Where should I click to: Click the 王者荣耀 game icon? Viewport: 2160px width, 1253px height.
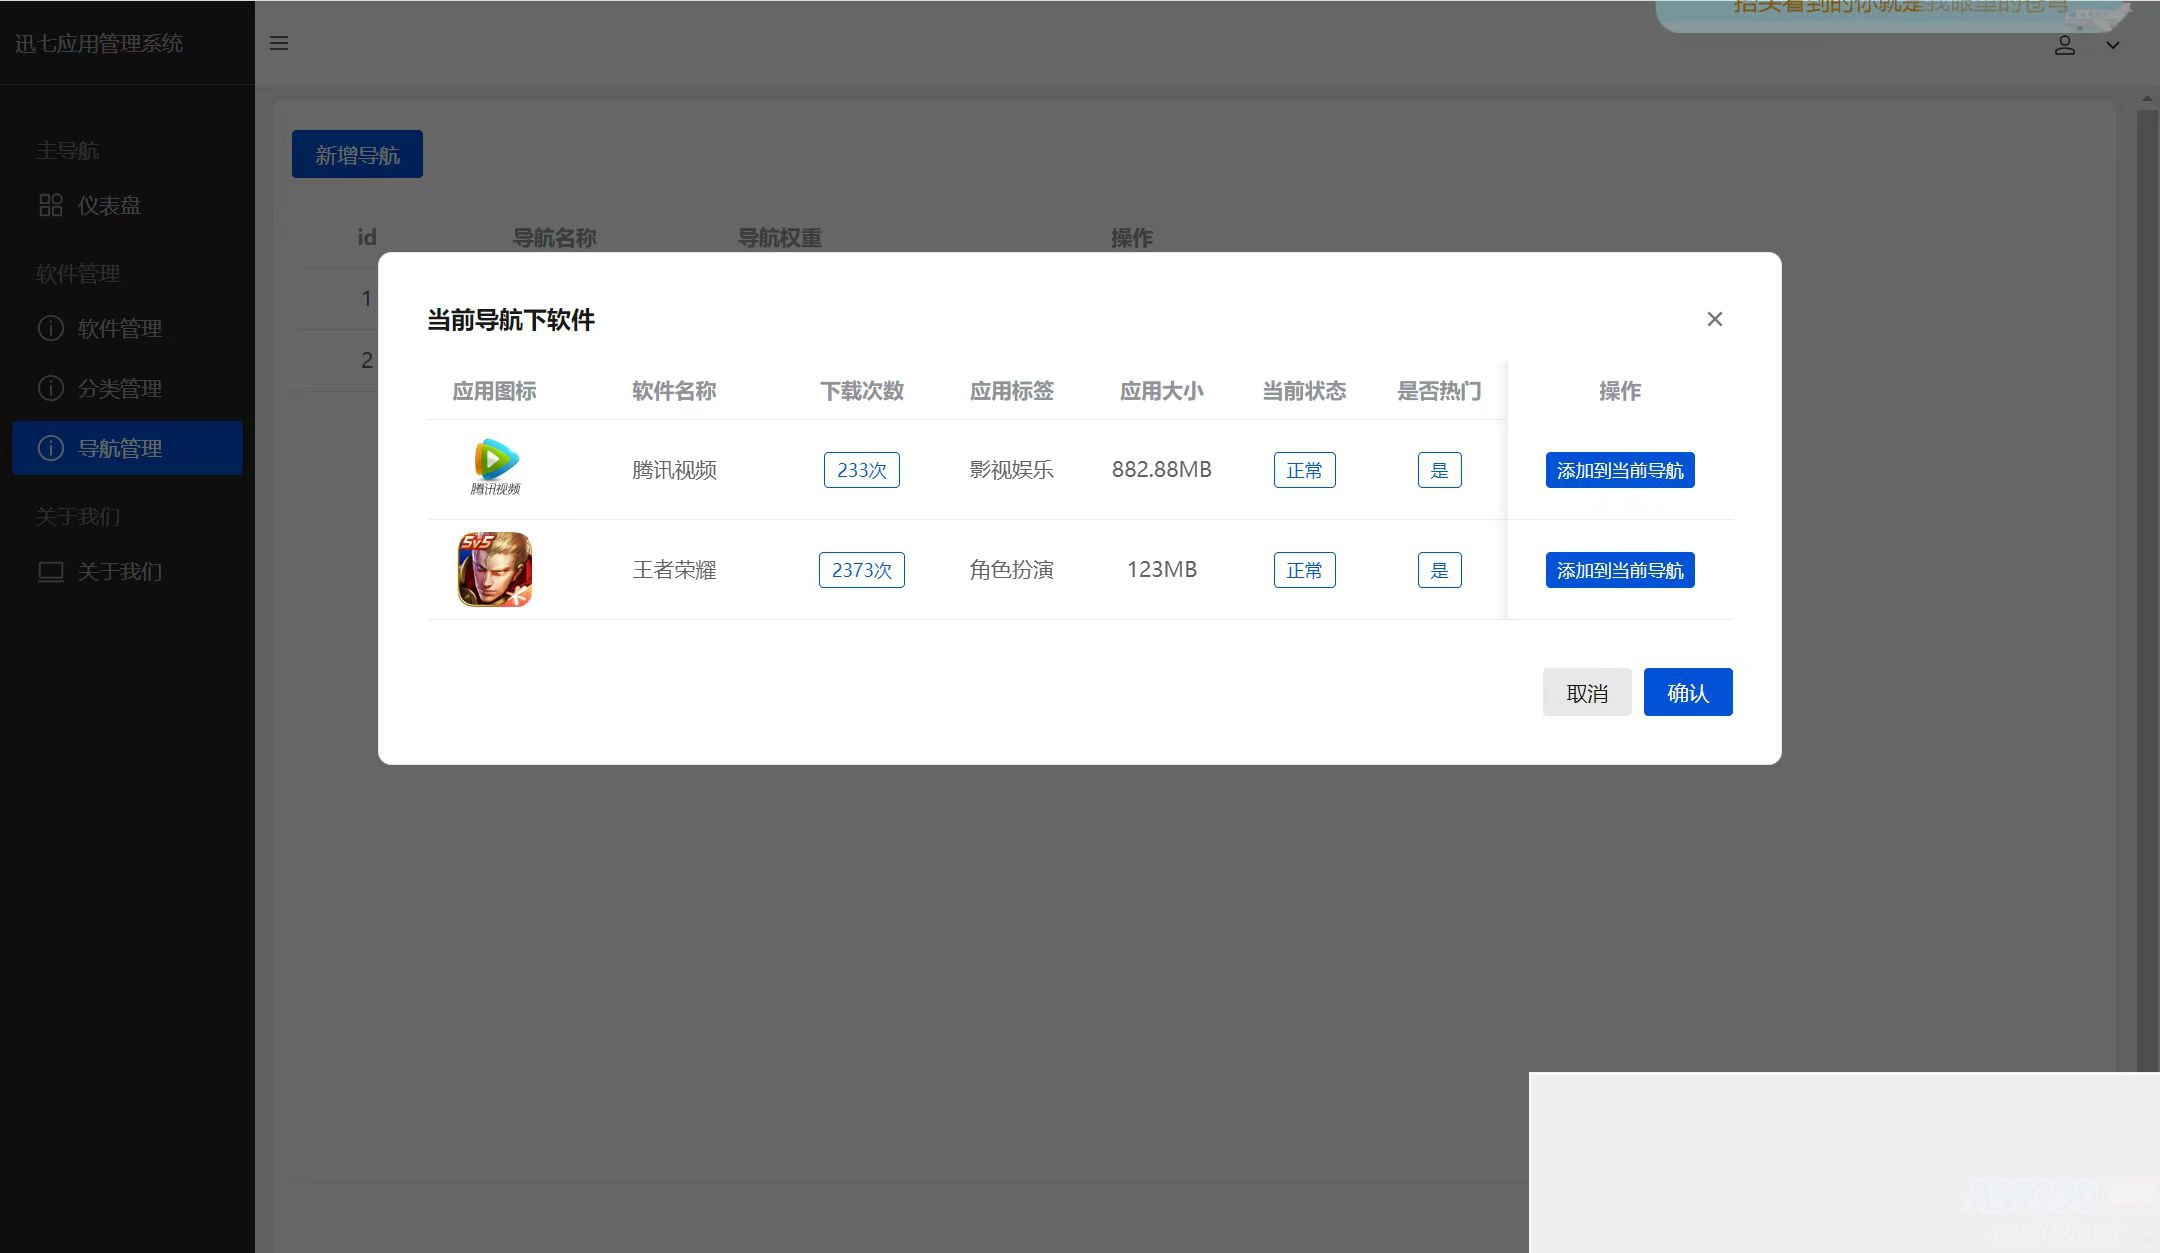495,569
